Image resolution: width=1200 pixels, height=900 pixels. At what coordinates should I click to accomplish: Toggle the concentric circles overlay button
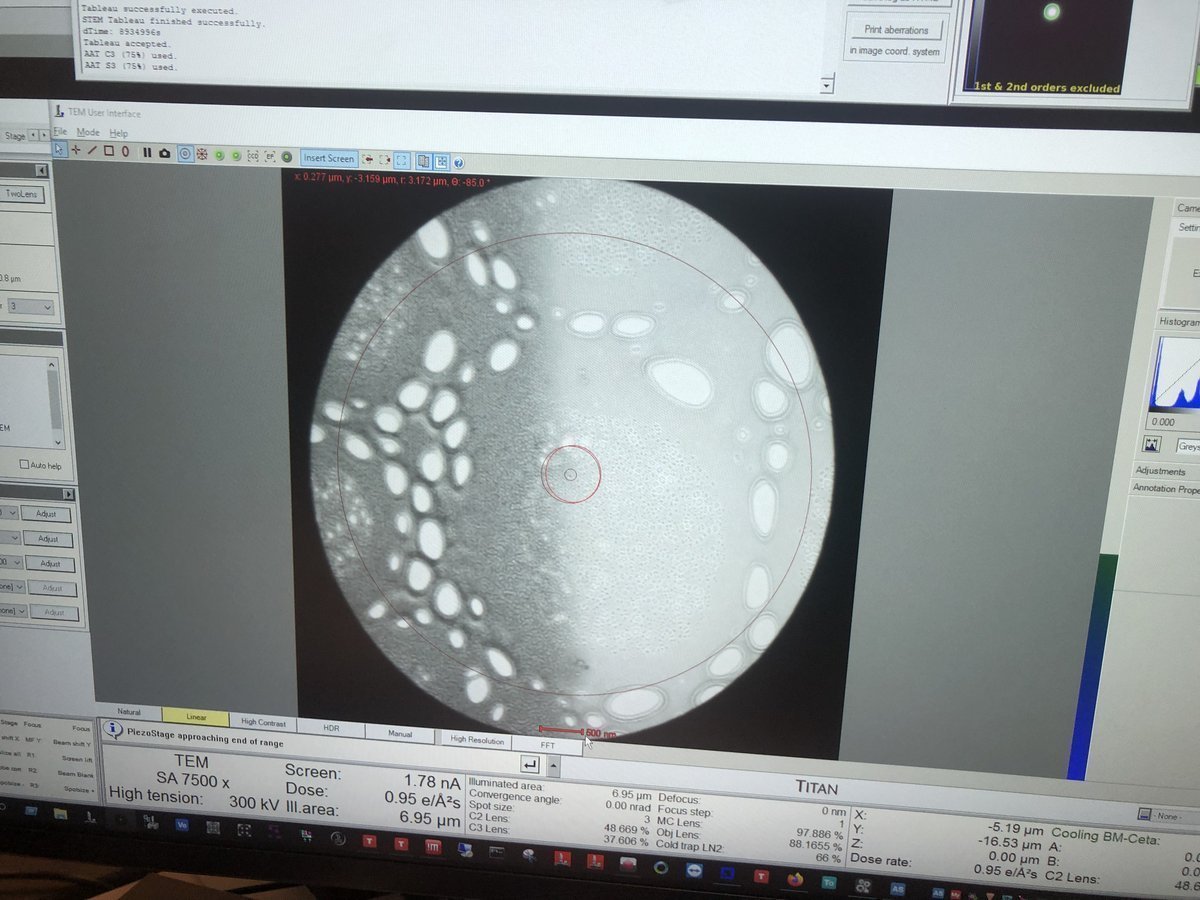(185, 154)
